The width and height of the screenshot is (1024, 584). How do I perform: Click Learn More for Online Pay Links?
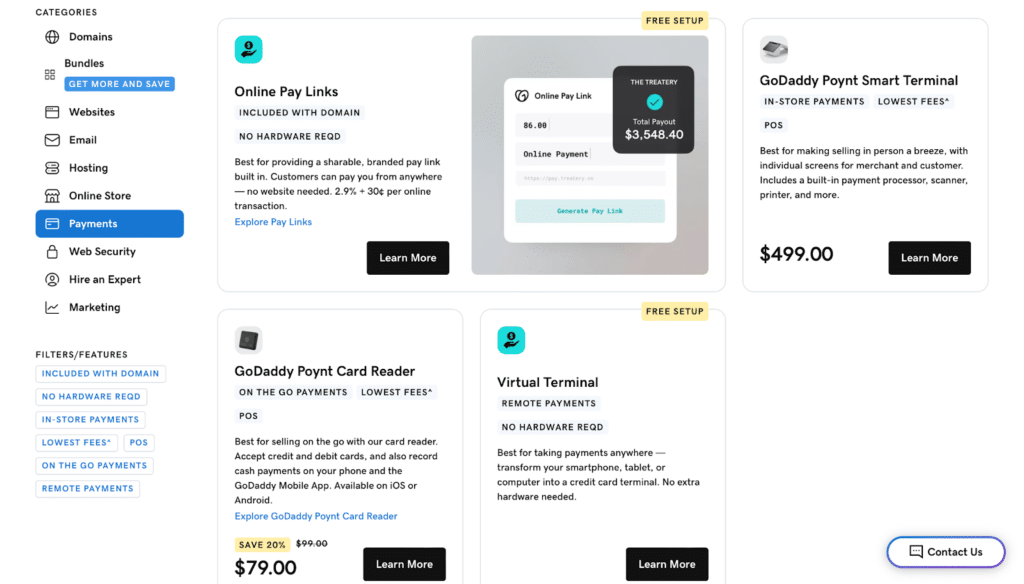tap(407, 258)
